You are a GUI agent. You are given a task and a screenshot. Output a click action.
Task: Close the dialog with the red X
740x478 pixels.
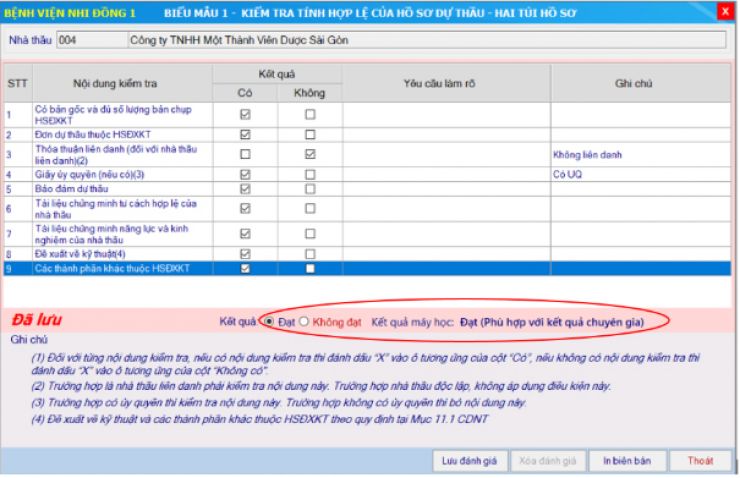click(725, 11)
